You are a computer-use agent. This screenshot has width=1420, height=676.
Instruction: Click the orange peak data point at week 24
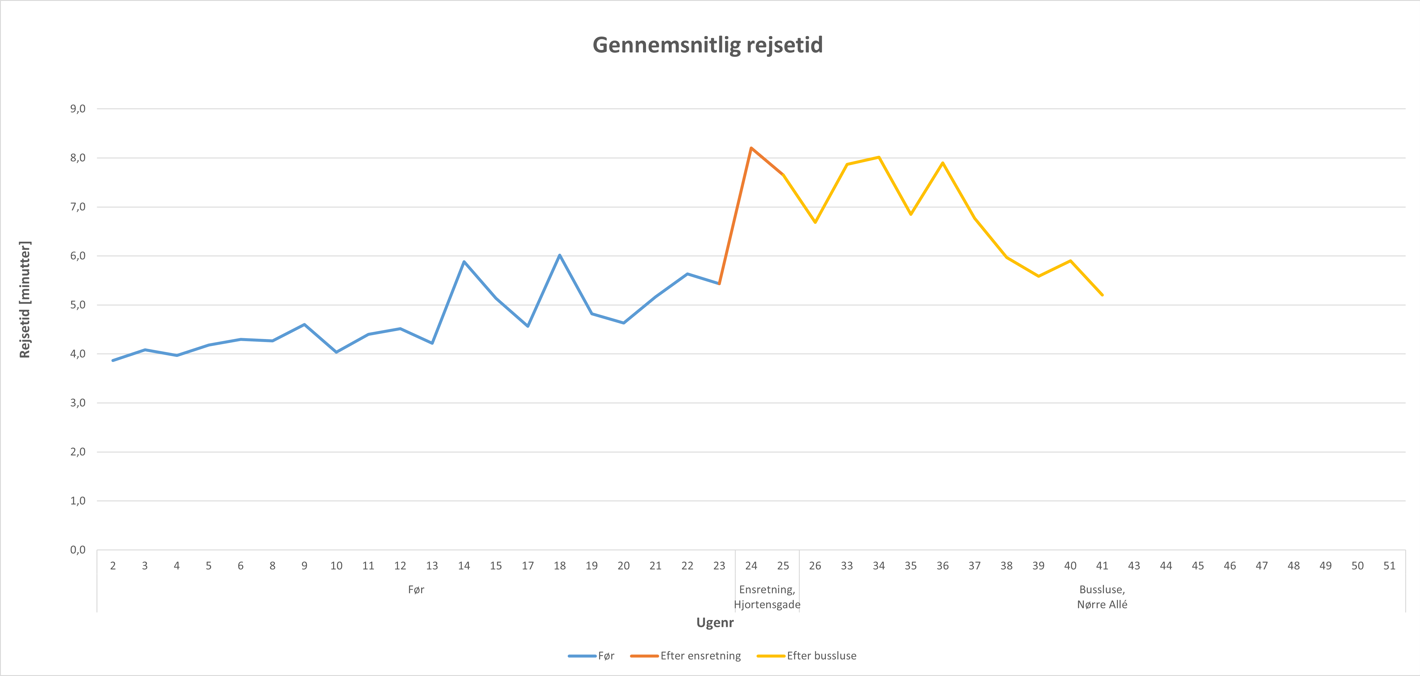click(751, 148)
